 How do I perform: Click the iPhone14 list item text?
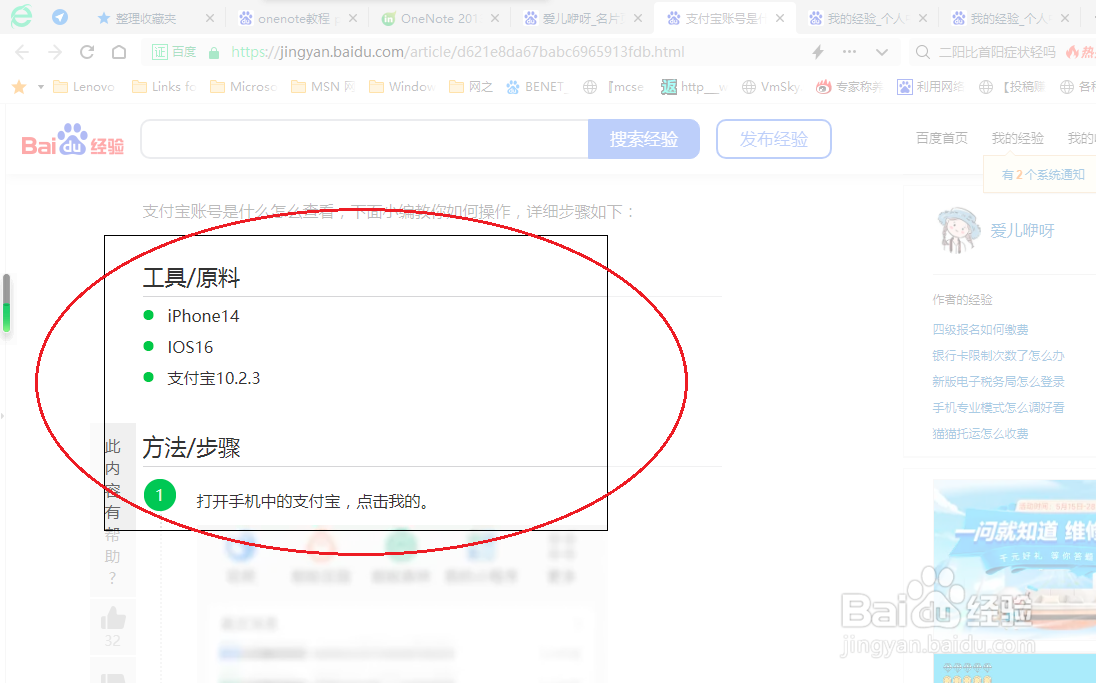pyautogui.click(x=203, y=316)
